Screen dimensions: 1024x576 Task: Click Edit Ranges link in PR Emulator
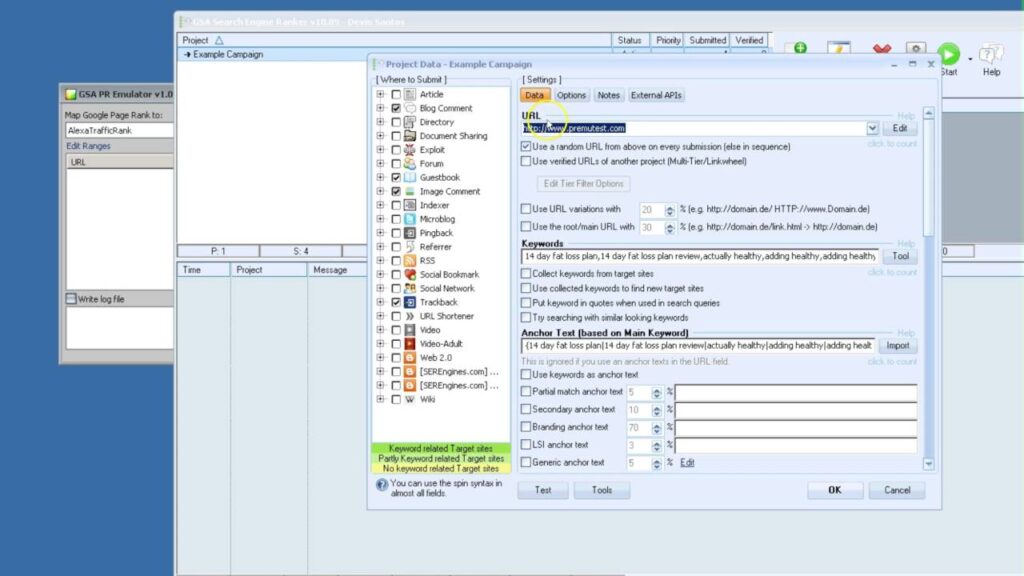click(x=88, y=146)
